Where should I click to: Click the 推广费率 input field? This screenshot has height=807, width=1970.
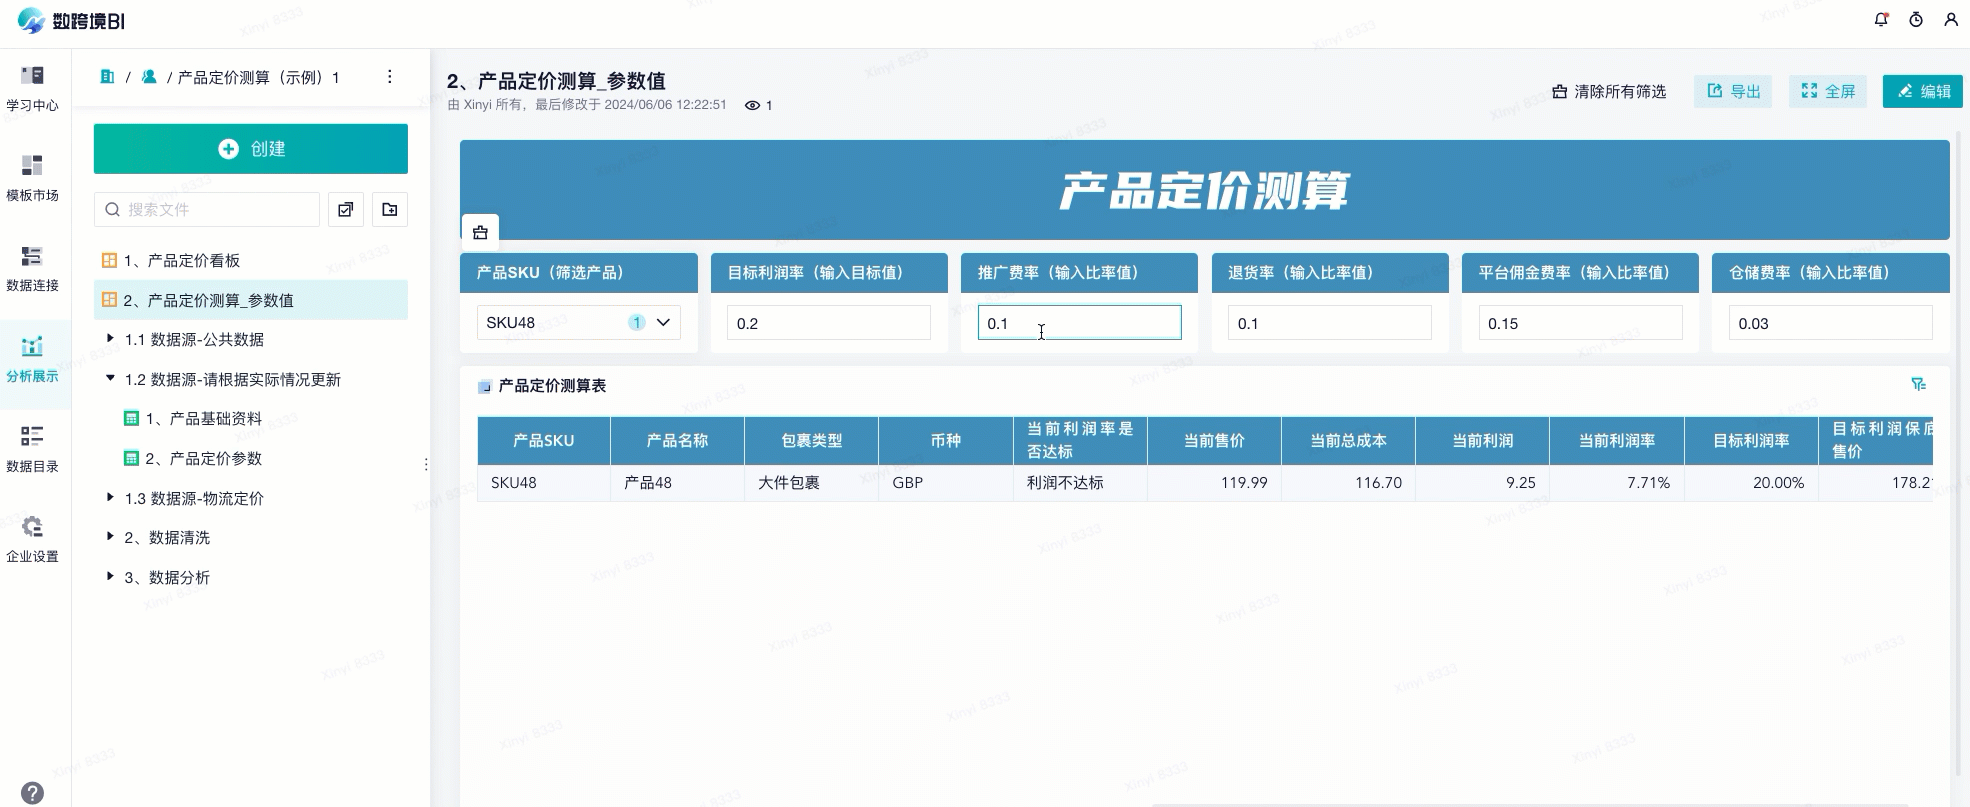point(1079,323)
